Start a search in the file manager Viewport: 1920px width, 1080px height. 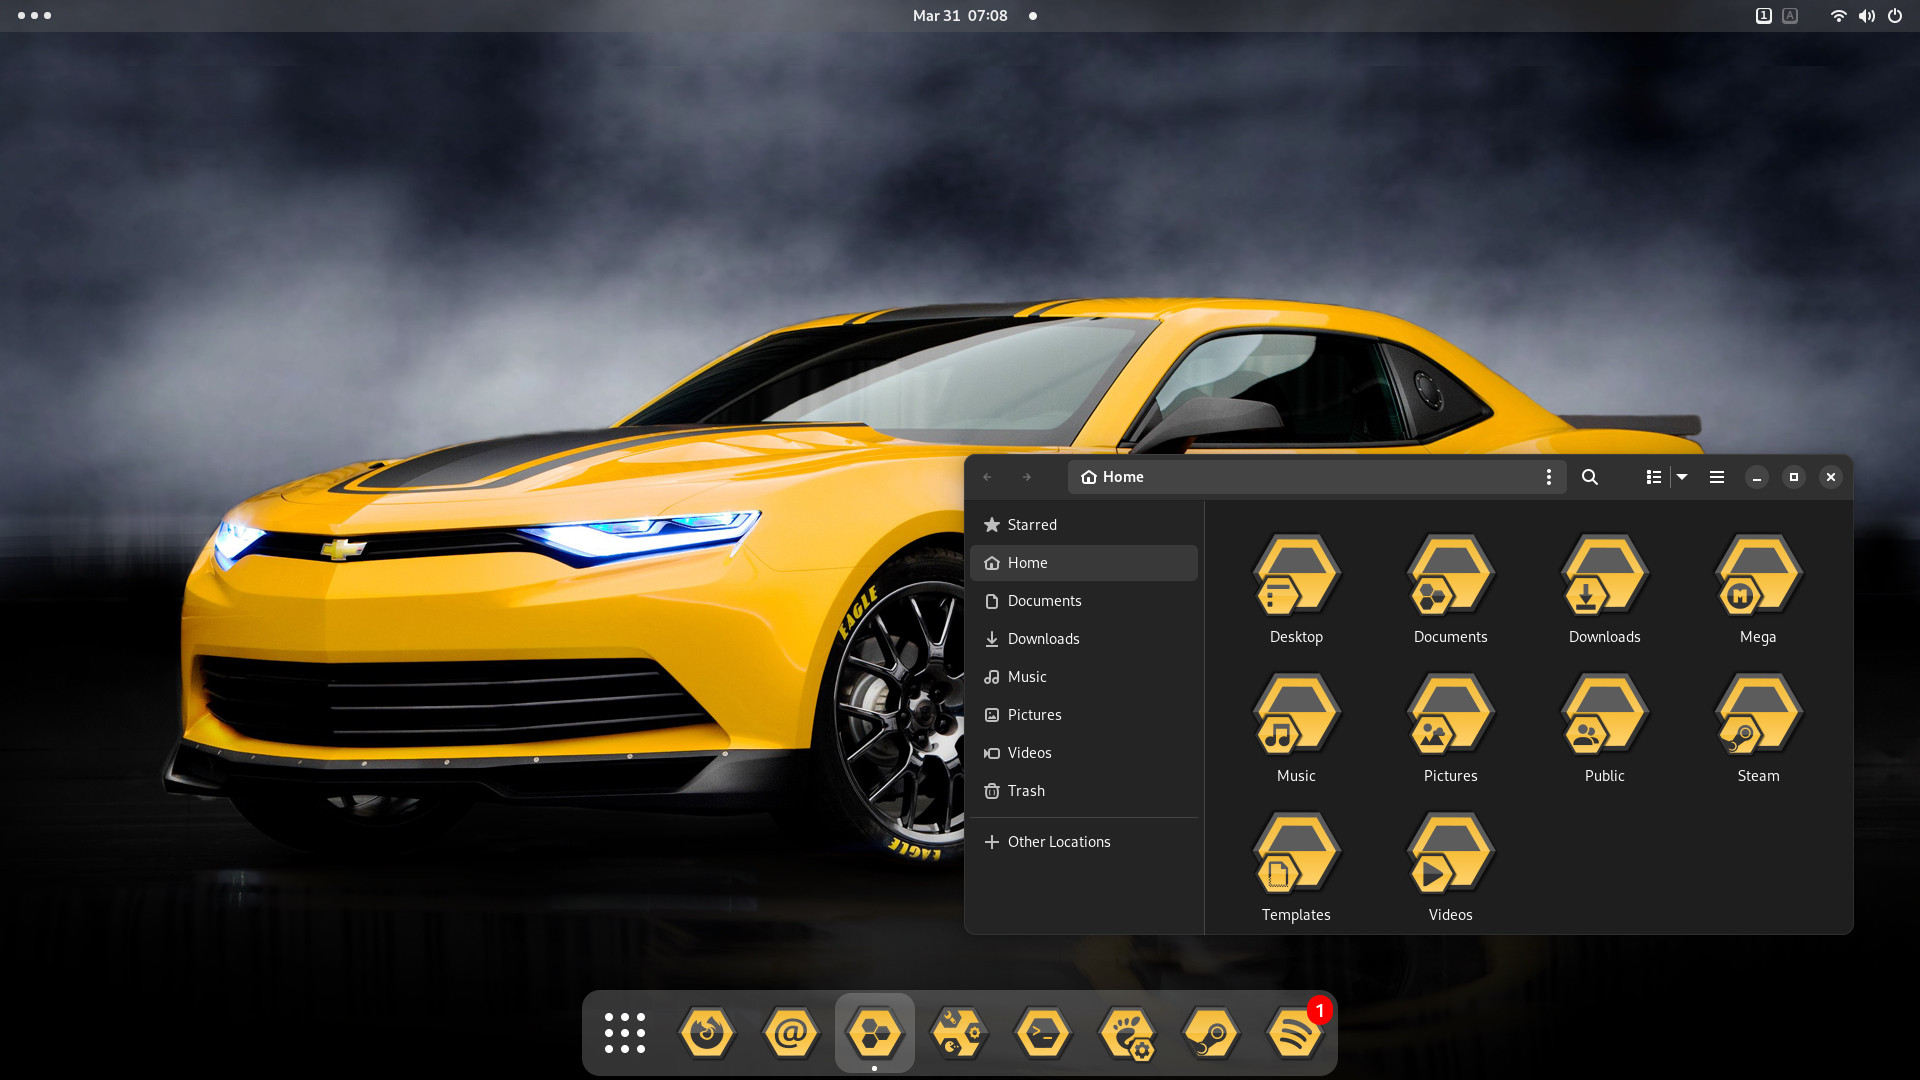pyautogui.click(x=1589, y=477)
